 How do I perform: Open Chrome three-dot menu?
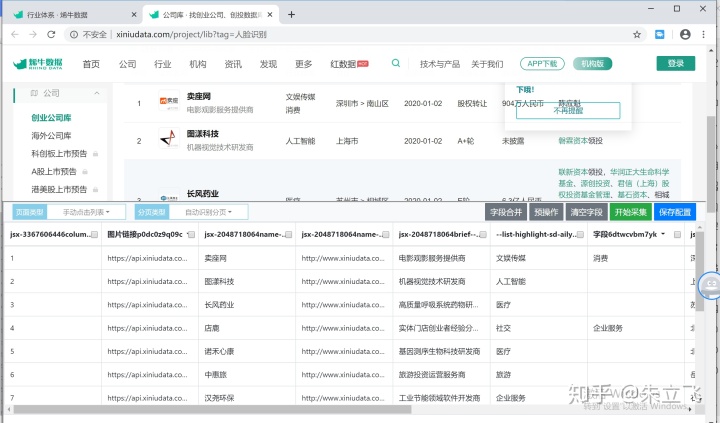[x=703, y=34]
